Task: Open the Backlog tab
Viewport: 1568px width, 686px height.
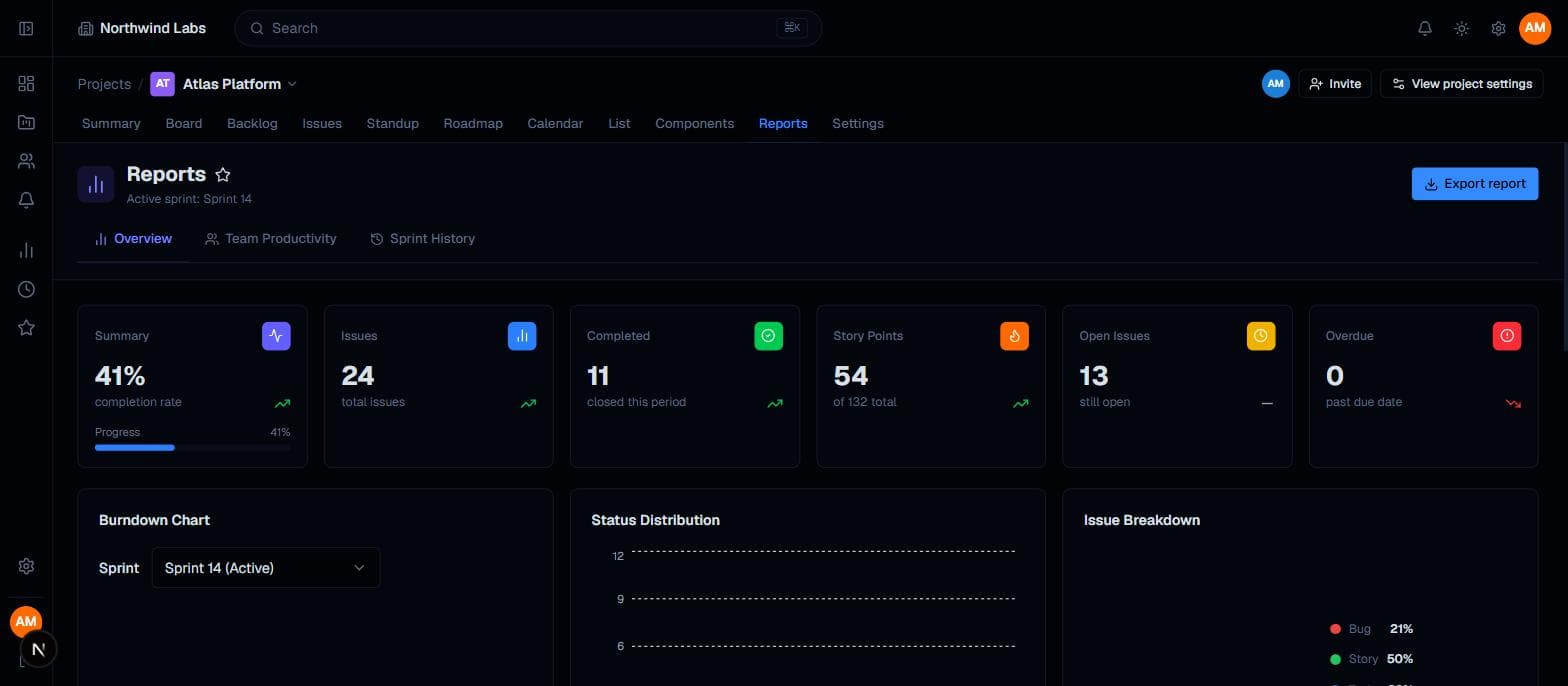Action: click(x=252, y=123)
